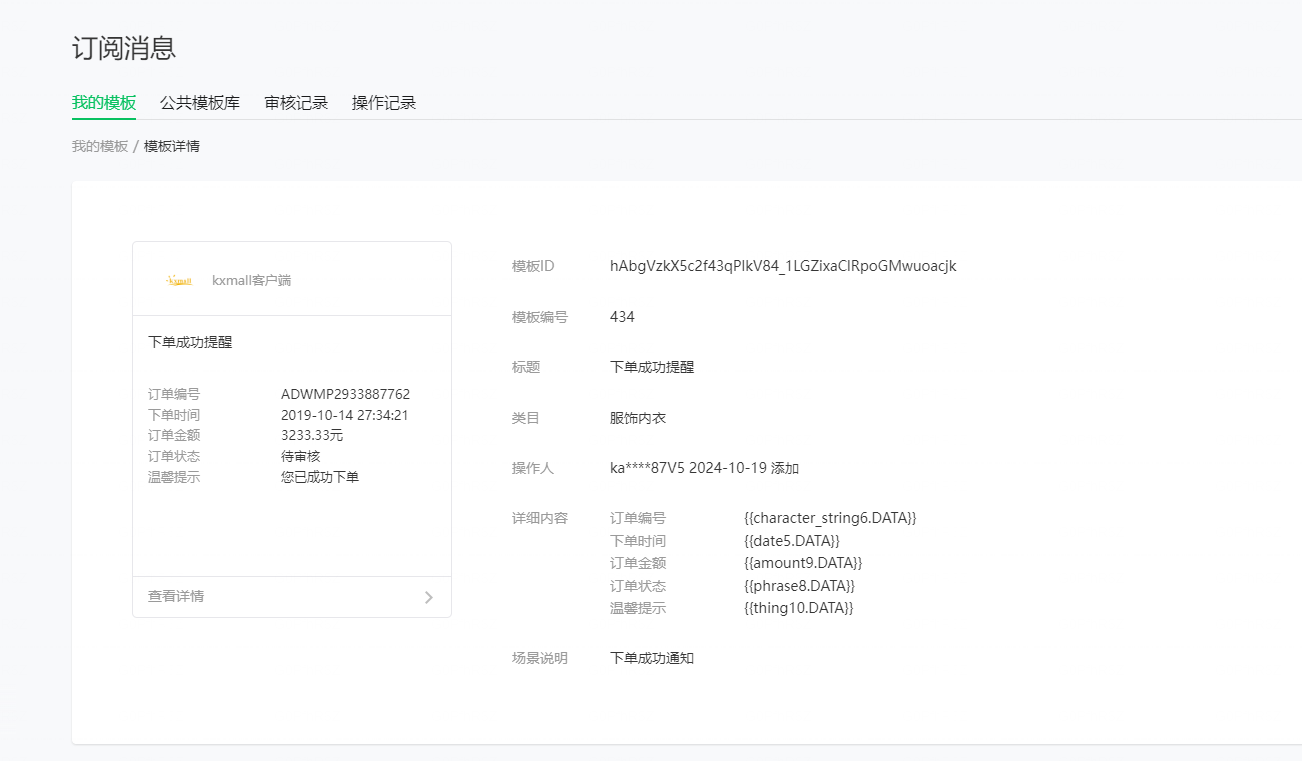Select order number ADWMP2933887762 in preview
Screen dimensions: 1302x761
coord(345,394)
